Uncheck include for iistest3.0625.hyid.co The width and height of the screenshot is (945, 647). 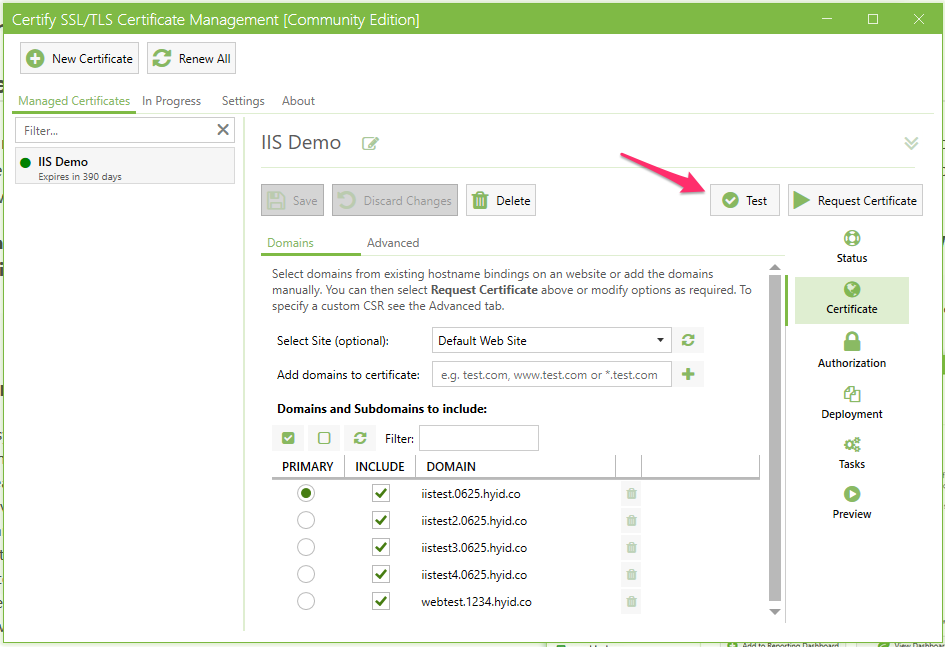coord(381,547)
